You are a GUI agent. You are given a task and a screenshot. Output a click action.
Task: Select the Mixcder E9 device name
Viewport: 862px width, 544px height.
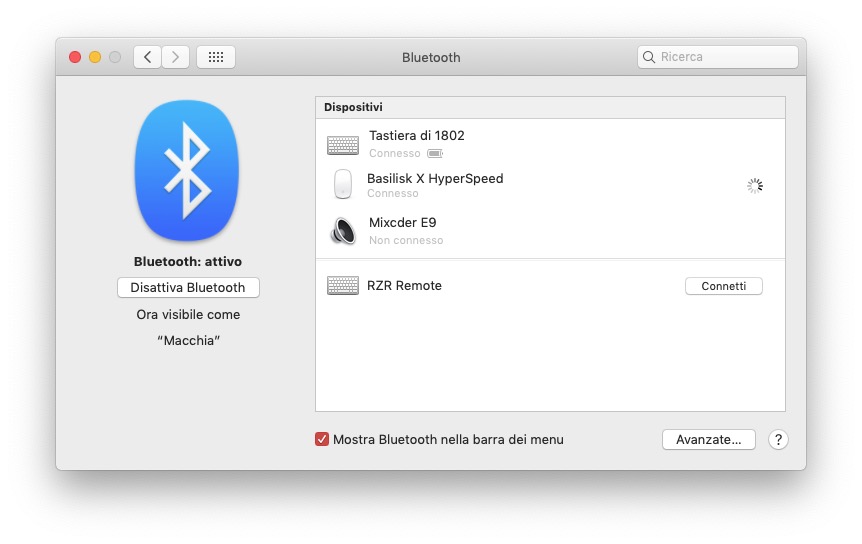(x=402, y=223)
